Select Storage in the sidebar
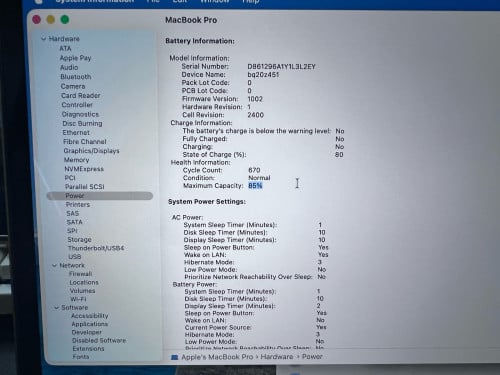Viewport: 500px width, 375px height. (79, 240)
